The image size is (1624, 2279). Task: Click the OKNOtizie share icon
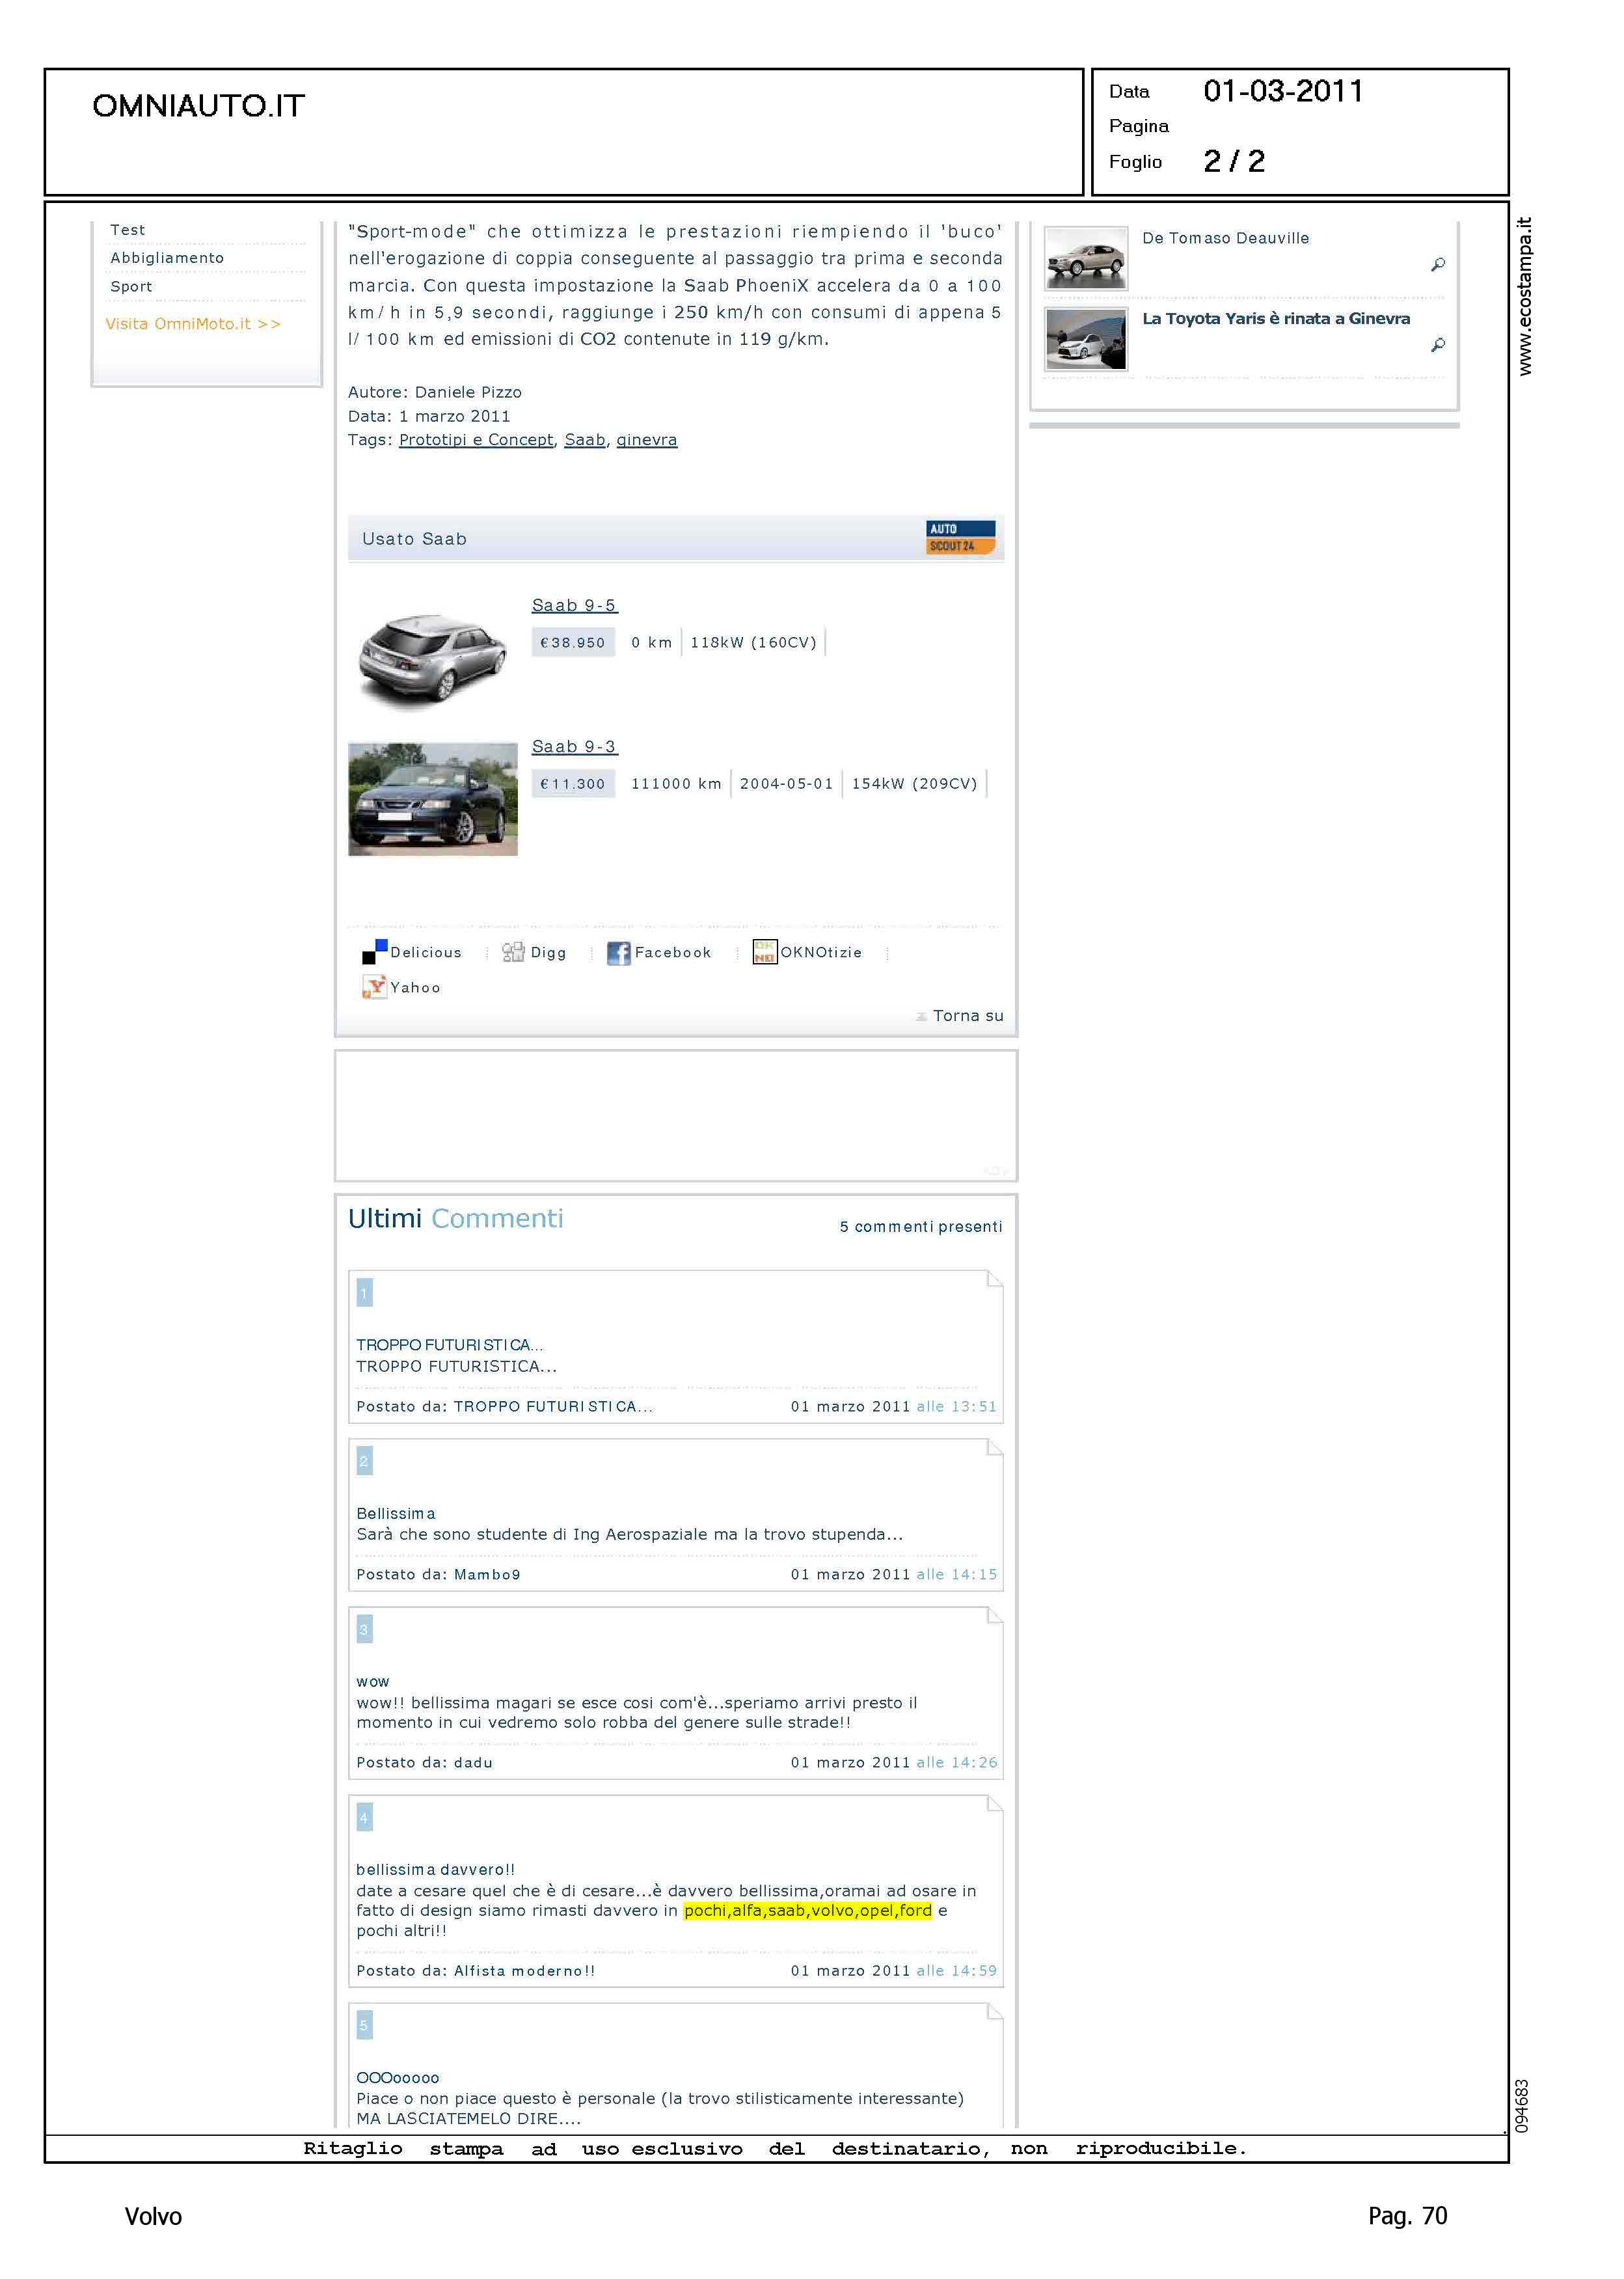click(764, 952)
